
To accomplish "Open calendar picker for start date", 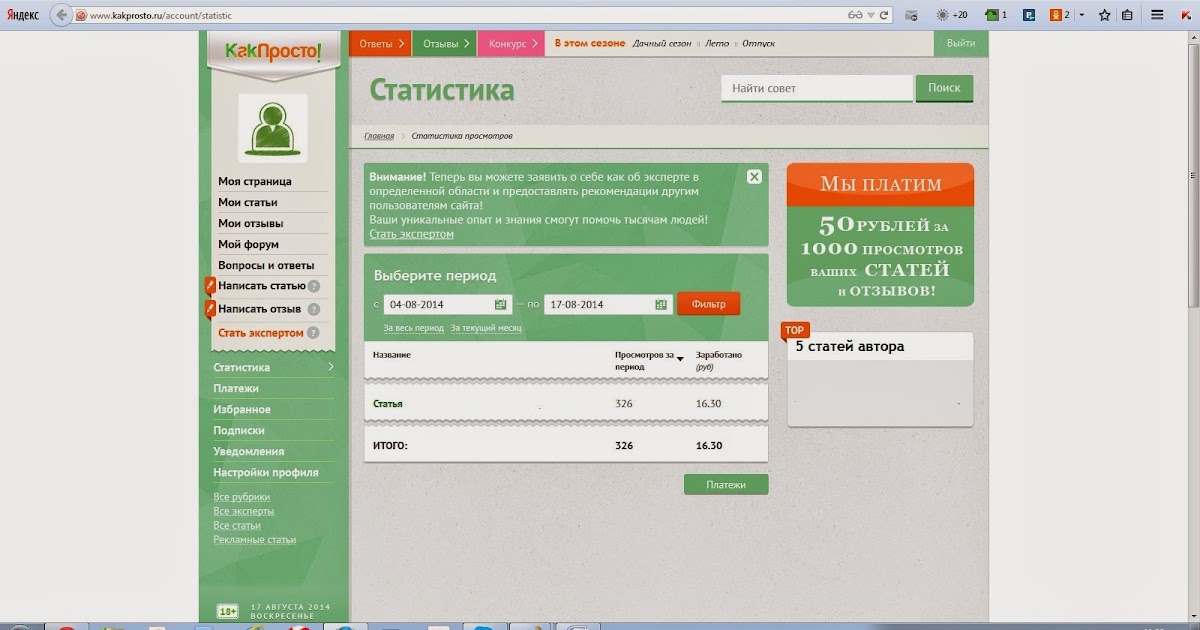I will pos(501,304).
